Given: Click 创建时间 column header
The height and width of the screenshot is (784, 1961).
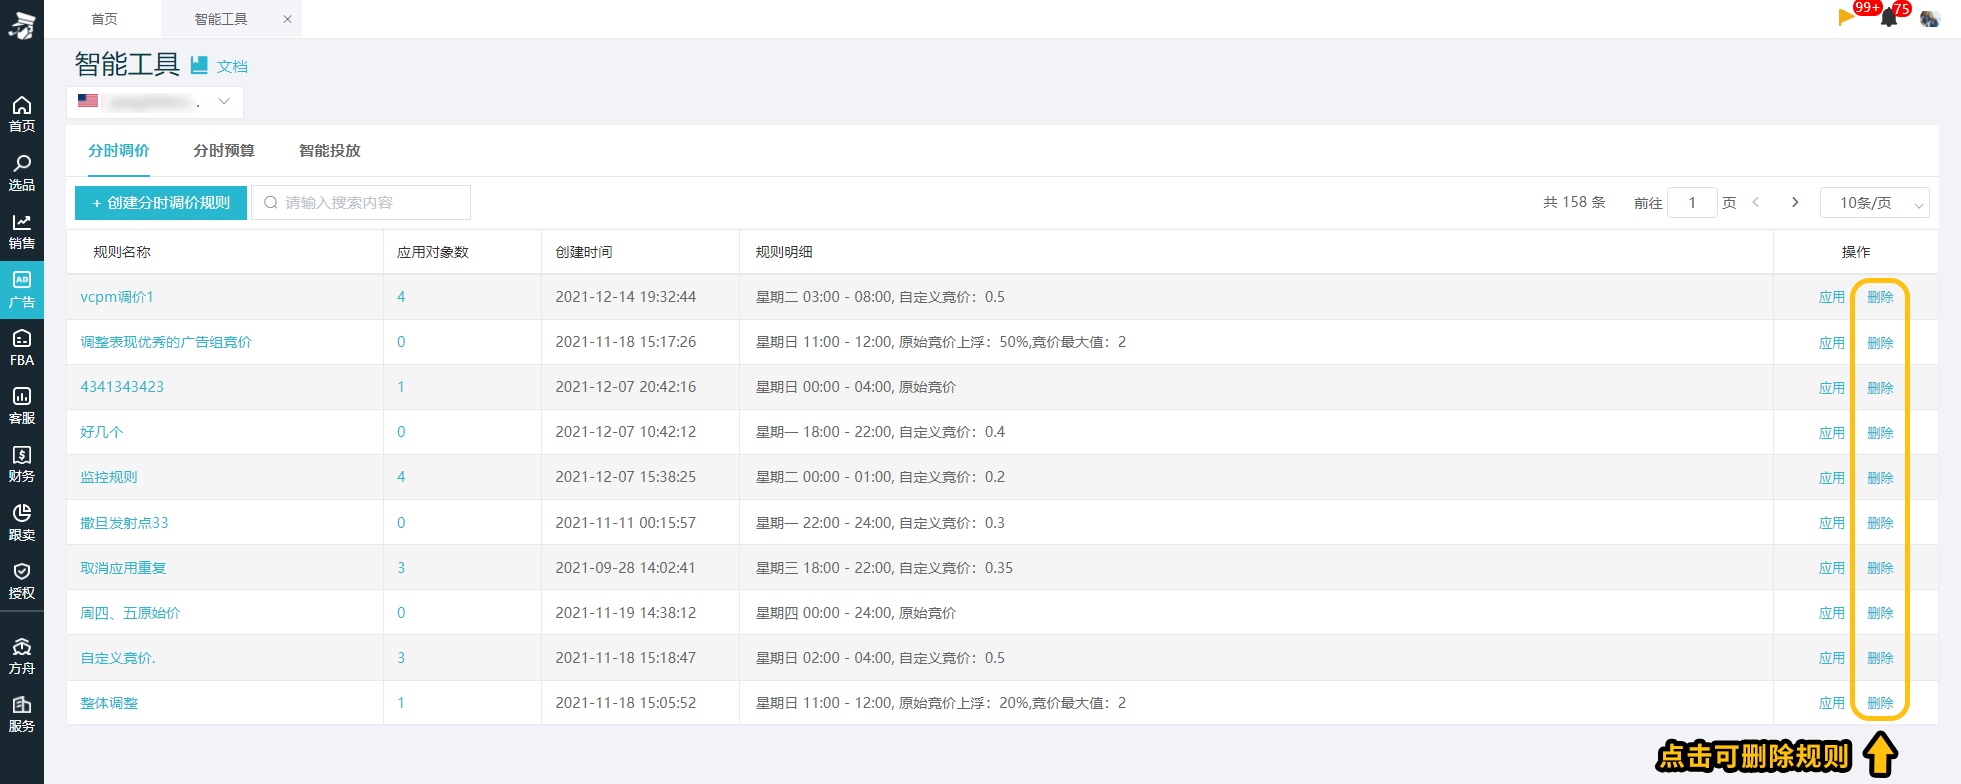Looking at the screenshot, I should (x=584, y=252).
